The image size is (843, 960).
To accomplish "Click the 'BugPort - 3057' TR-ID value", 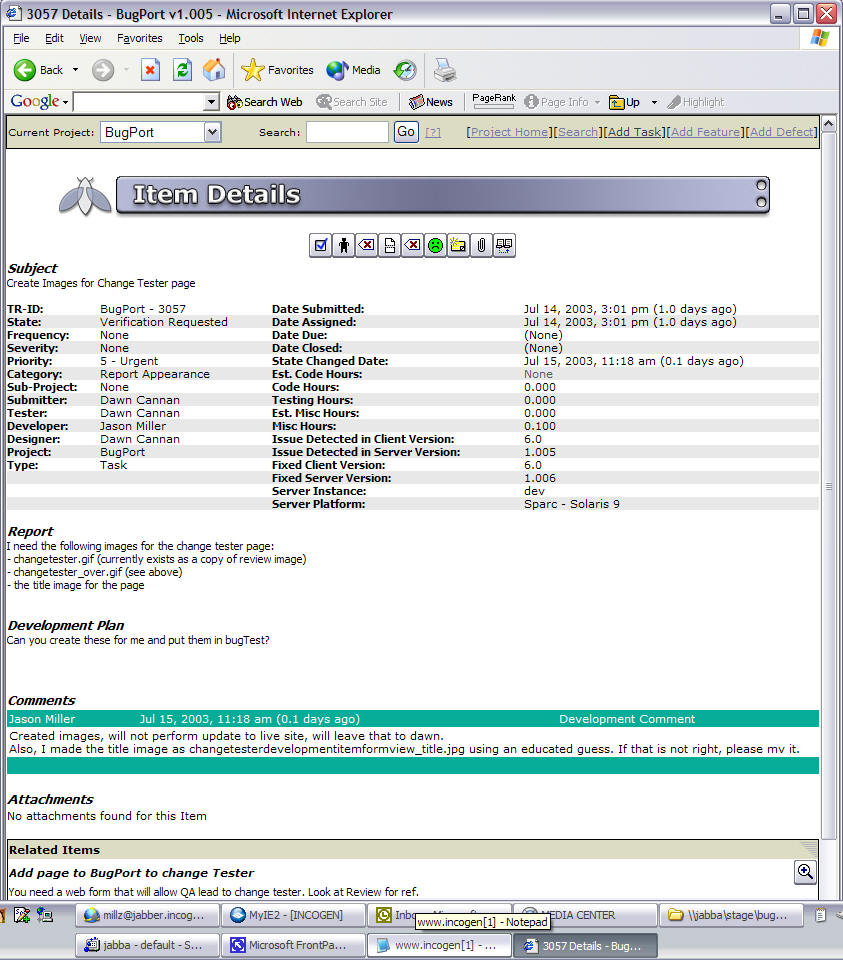I will tap(143, 309).
